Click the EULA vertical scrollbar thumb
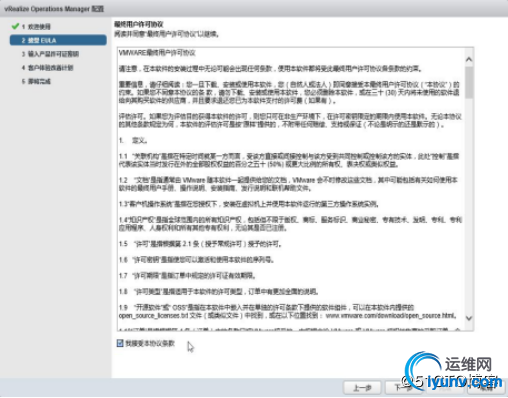The width and height of the screenshot is (508, 398). (469, 82)
